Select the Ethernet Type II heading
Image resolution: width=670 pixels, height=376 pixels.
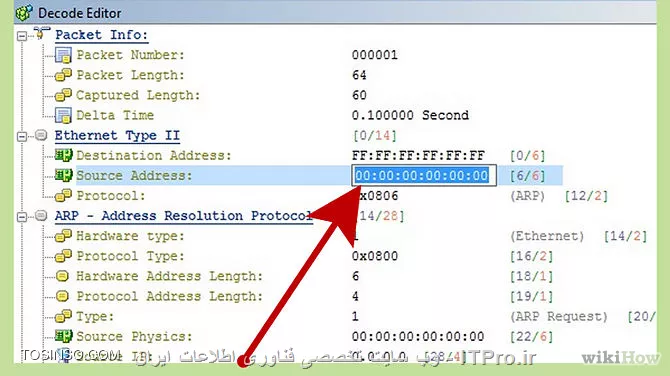point(117,136)
